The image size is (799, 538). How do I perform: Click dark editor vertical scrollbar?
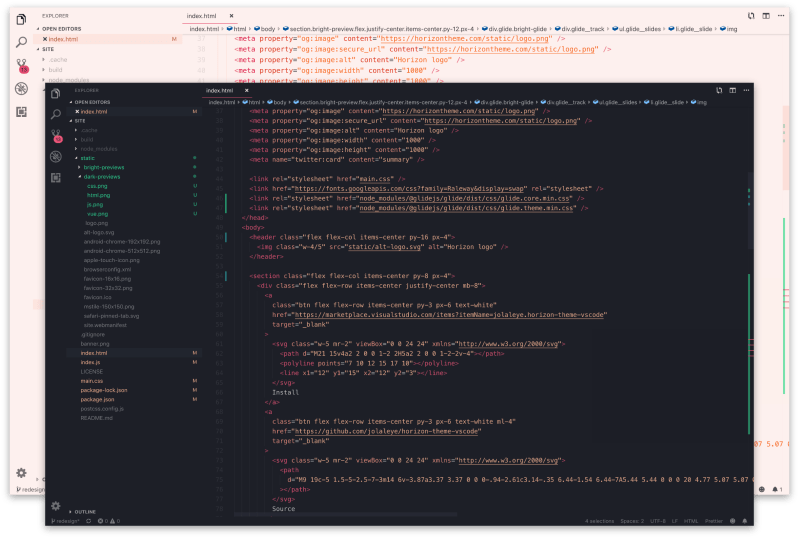point(750,211)
